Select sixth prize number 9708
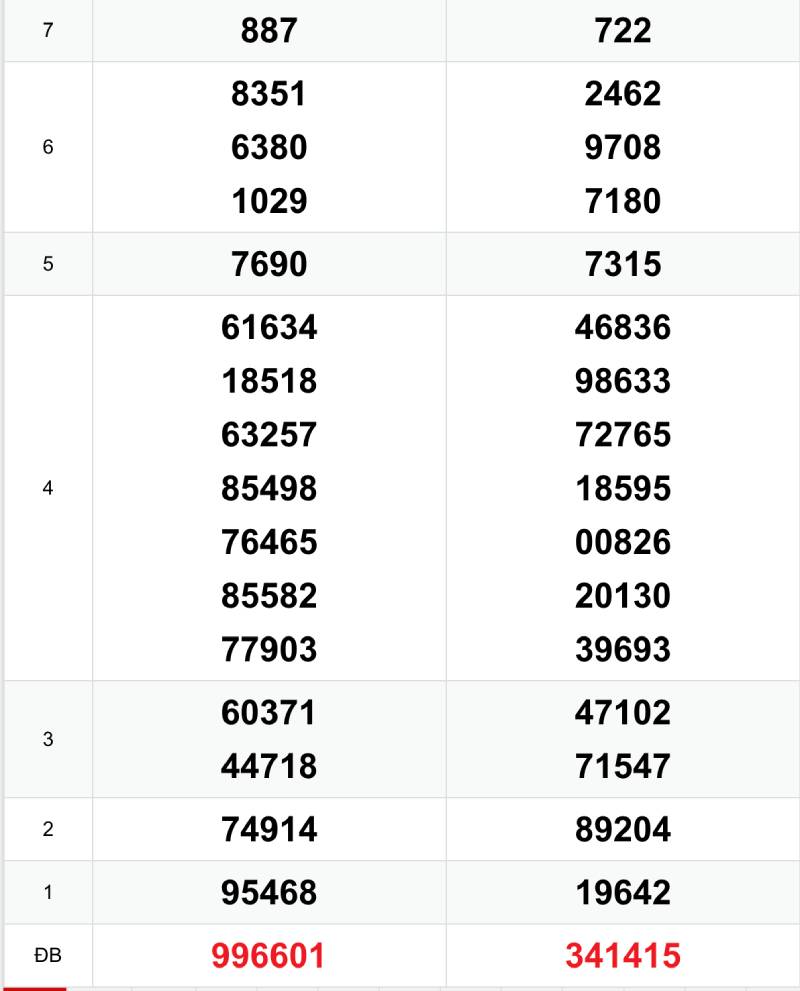This screenshot has height=991, width=800. pos(622,148)
